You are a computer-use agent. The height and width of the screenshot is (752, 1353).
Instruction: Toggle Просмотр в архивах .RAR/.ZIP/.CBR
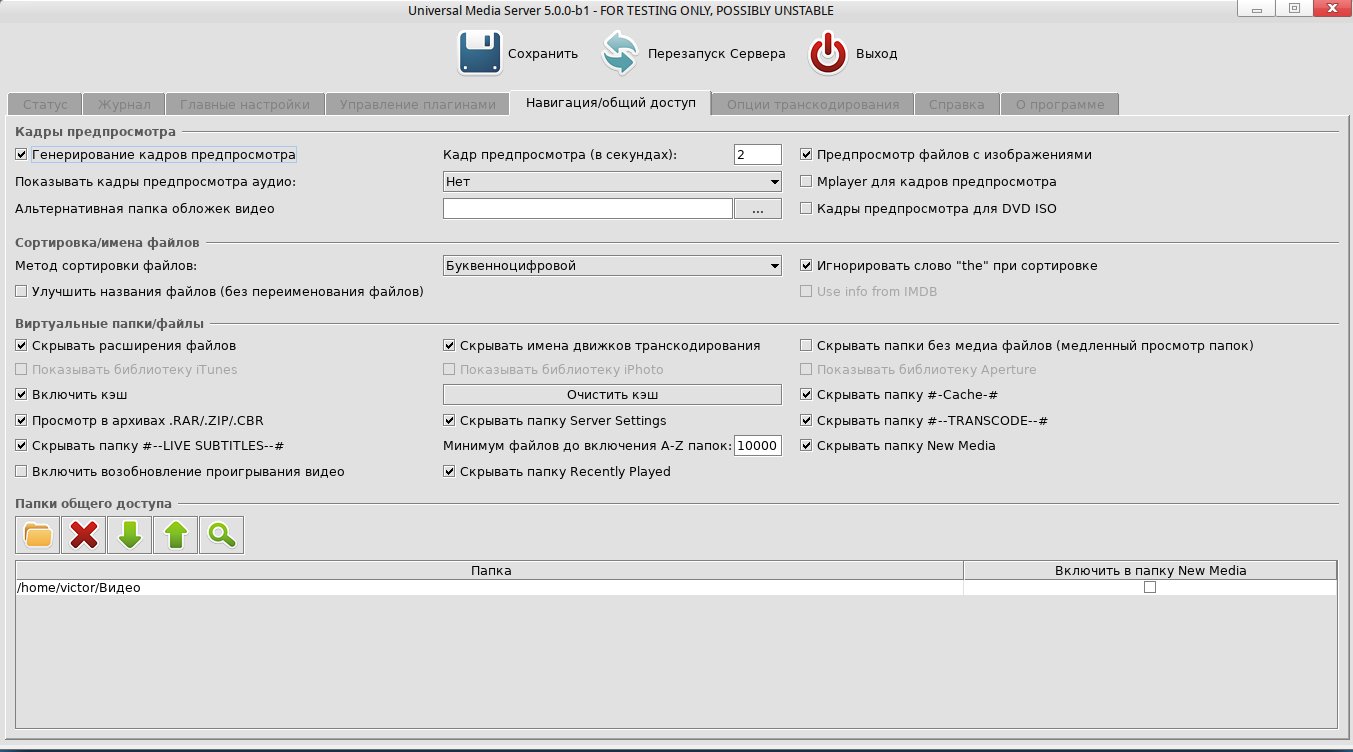click(x=22, y=421)
